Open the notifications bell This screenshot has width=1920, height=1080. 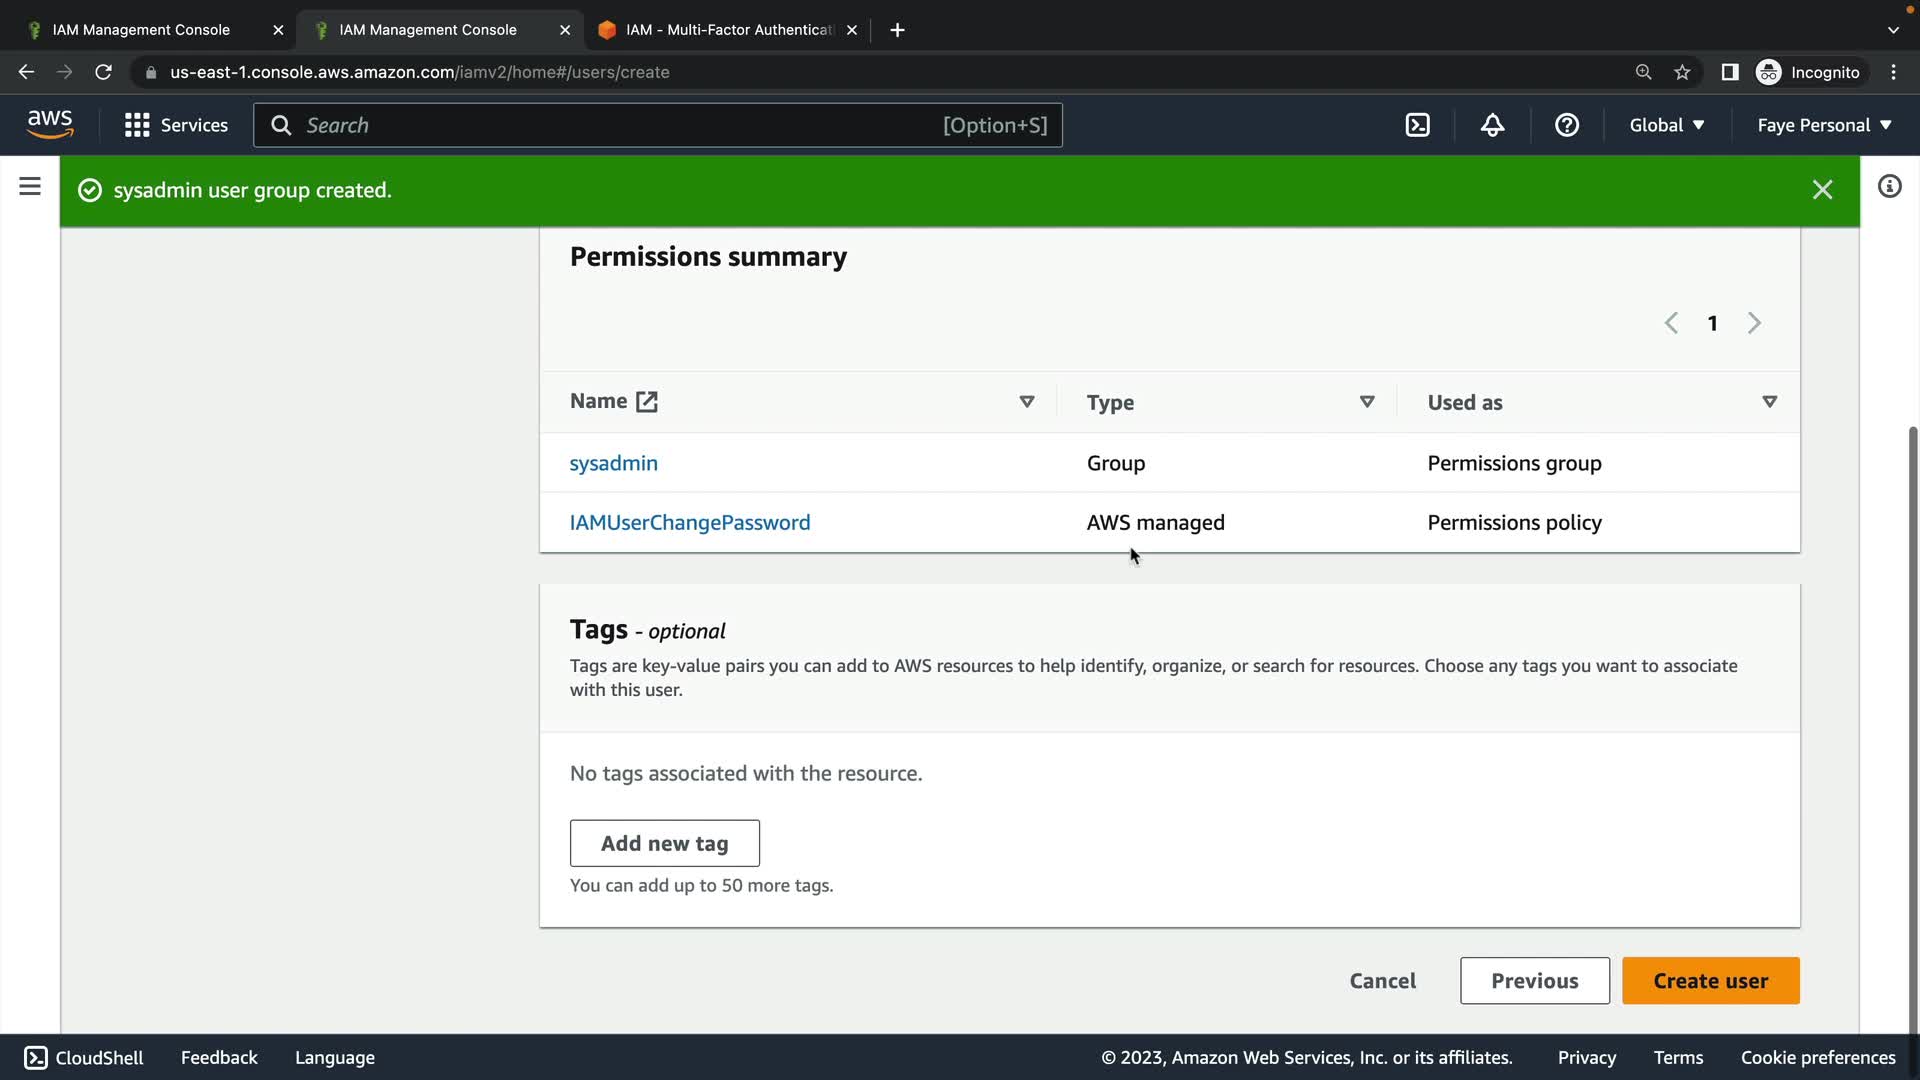coord(1492,125)
